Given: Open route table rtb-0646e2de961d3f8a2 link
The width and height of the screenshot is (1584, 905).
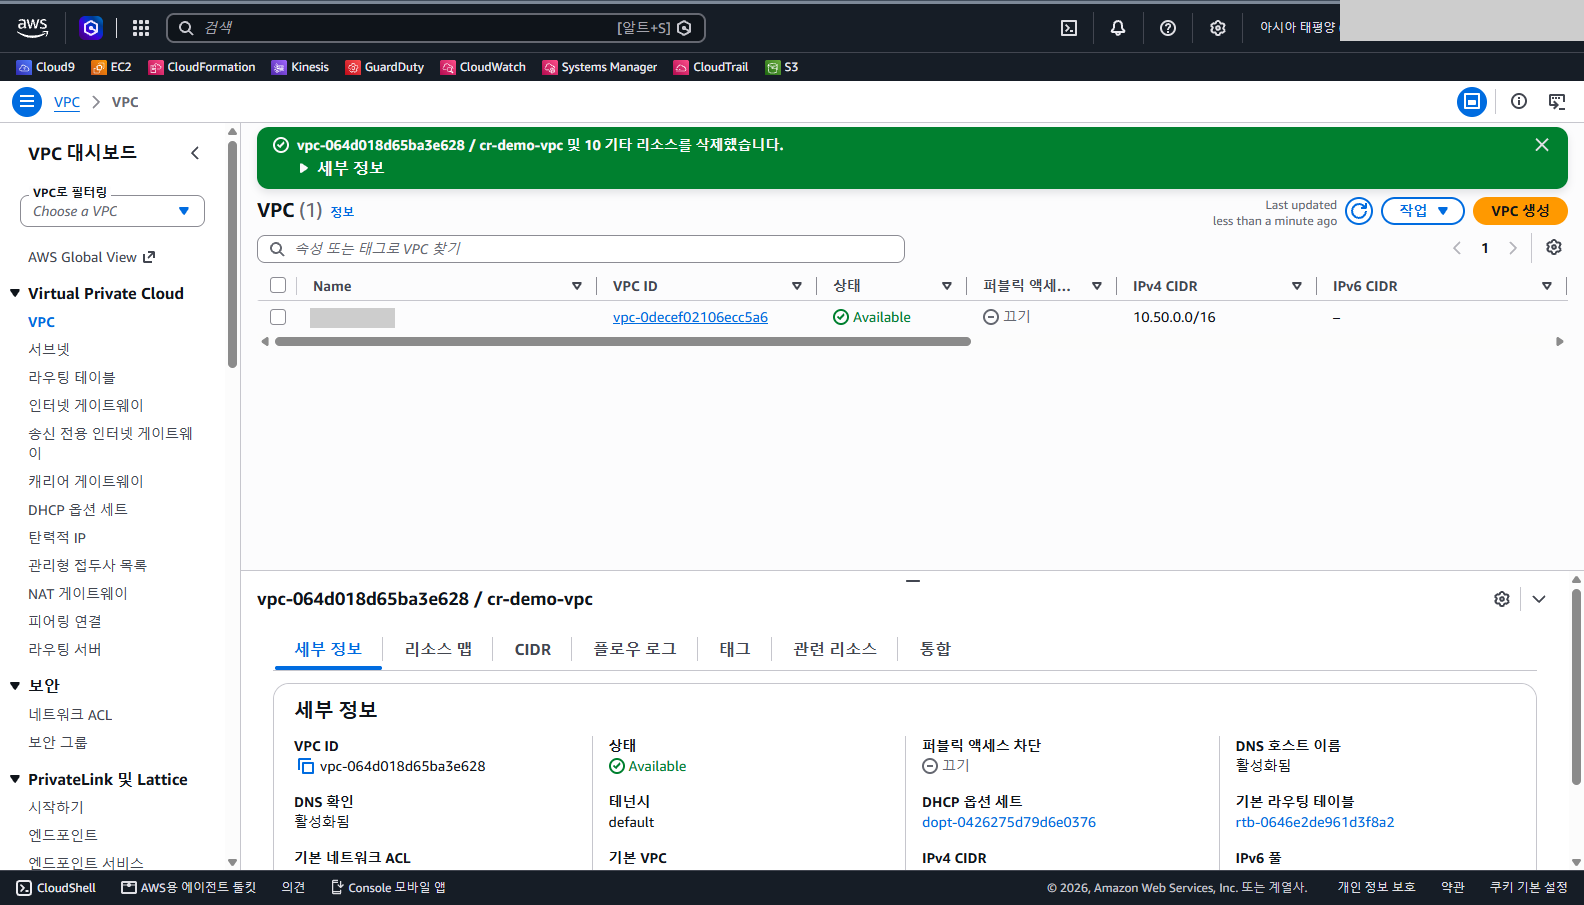Looking at the screenshot, I should coord(1315,822).
